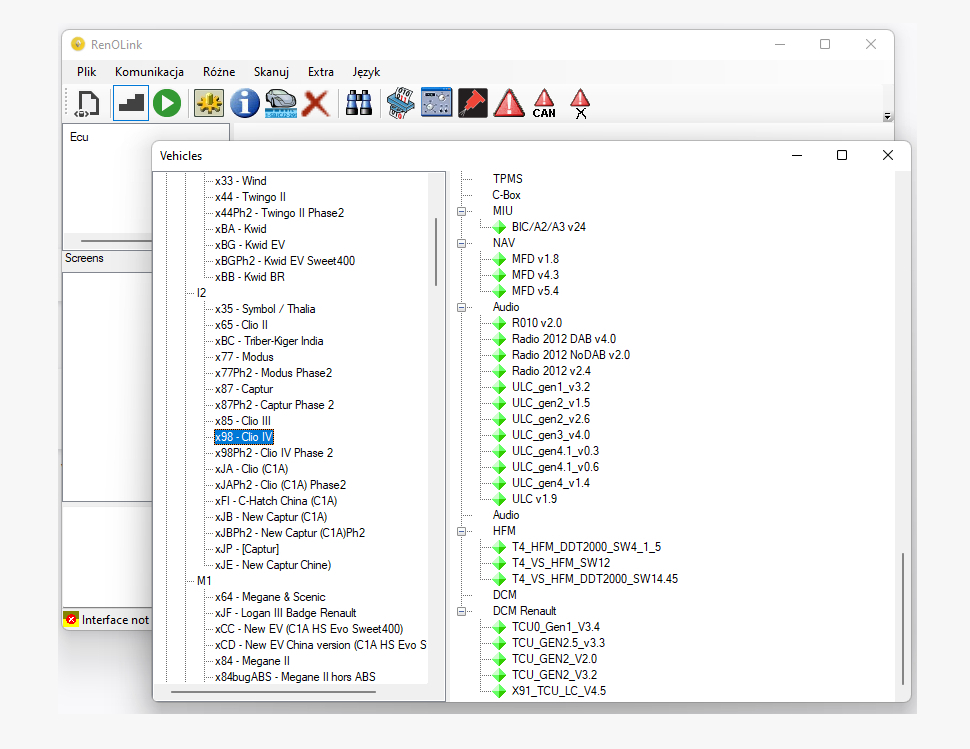Click TPMS tree entry
970x749 pixels.
(508, 179)
